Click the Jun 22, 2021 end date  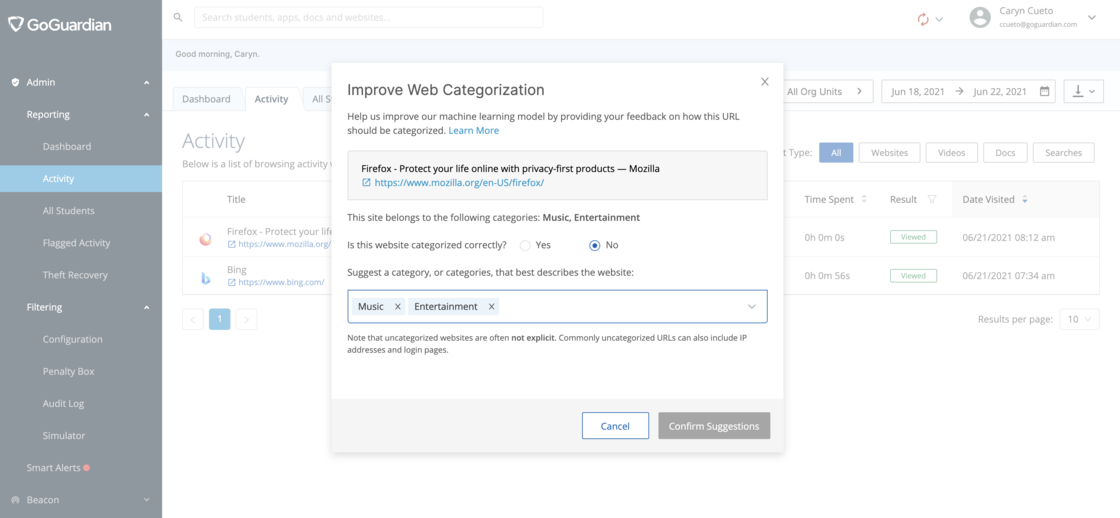click(x=1000, y=91)
